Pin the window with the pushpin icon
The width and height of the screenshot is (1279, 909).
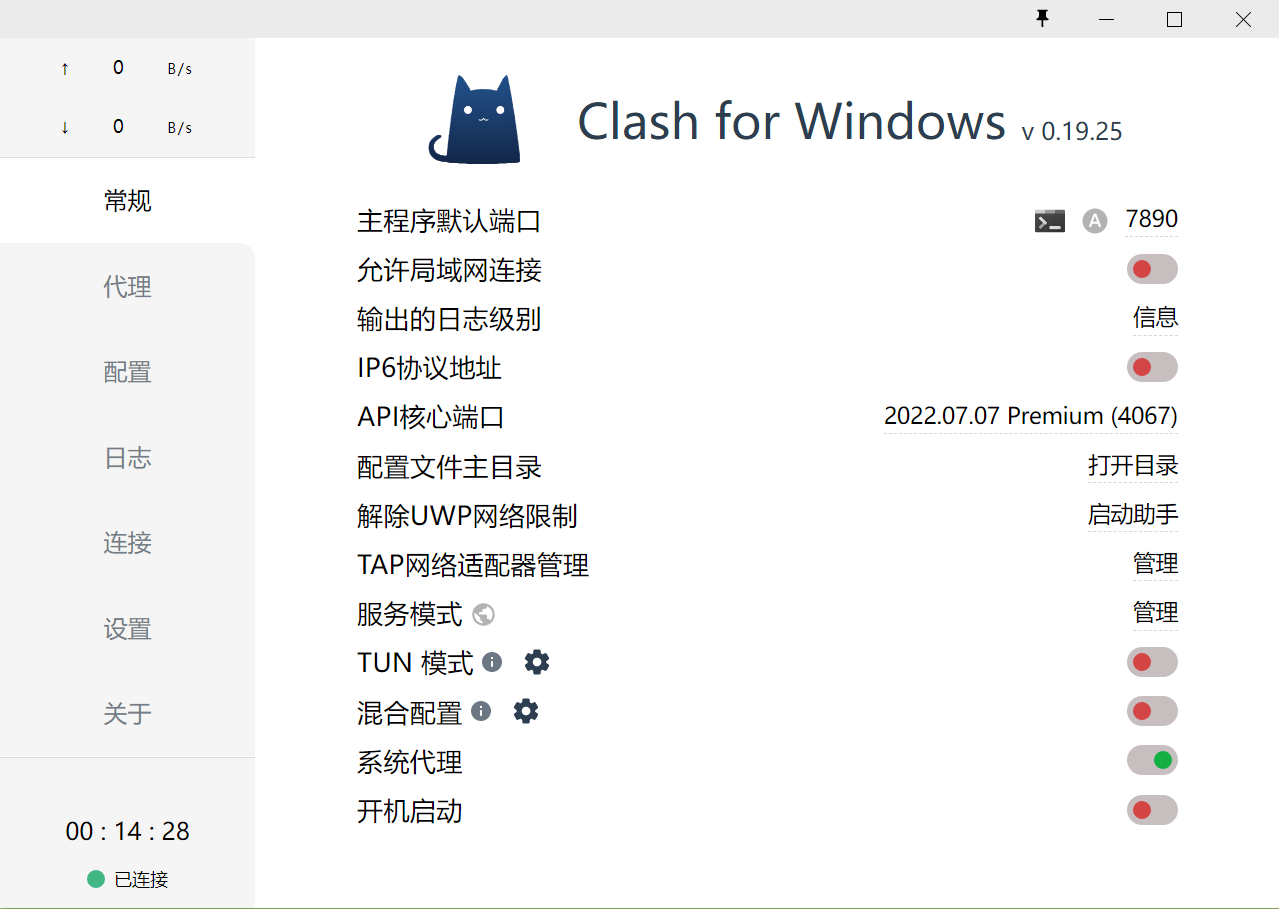[x=1043, y=19]
